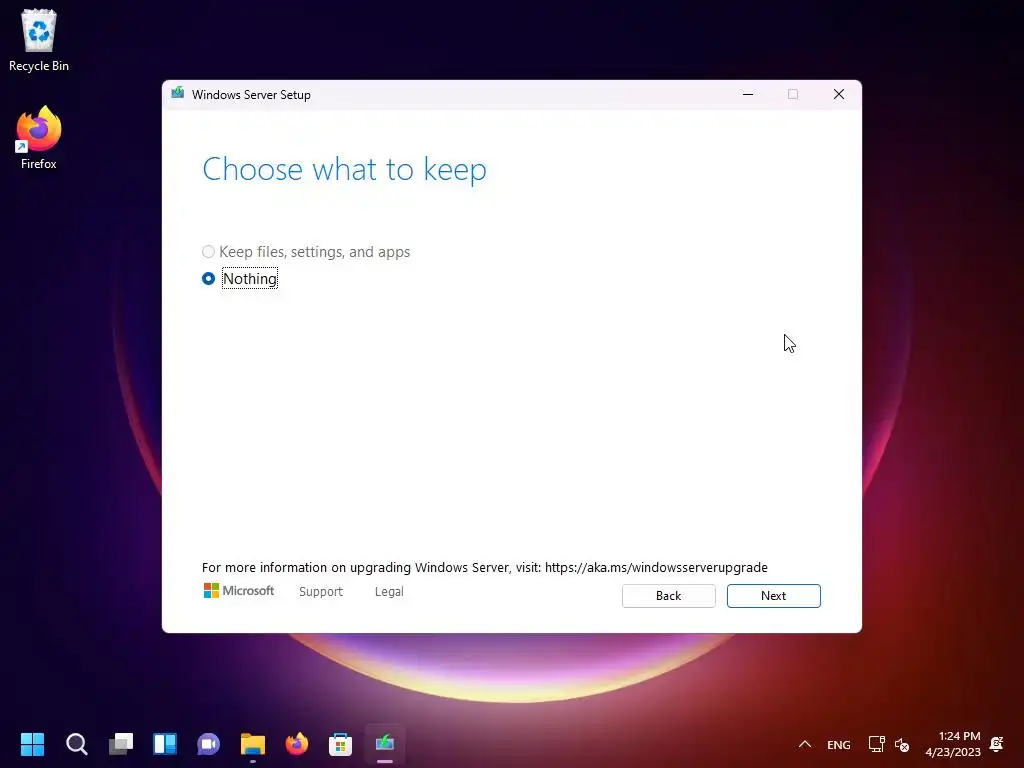The width and height of the screenshot is (1024, 768).
Task: Click the muted volume tray icon
Action: (x=902, y=744)
